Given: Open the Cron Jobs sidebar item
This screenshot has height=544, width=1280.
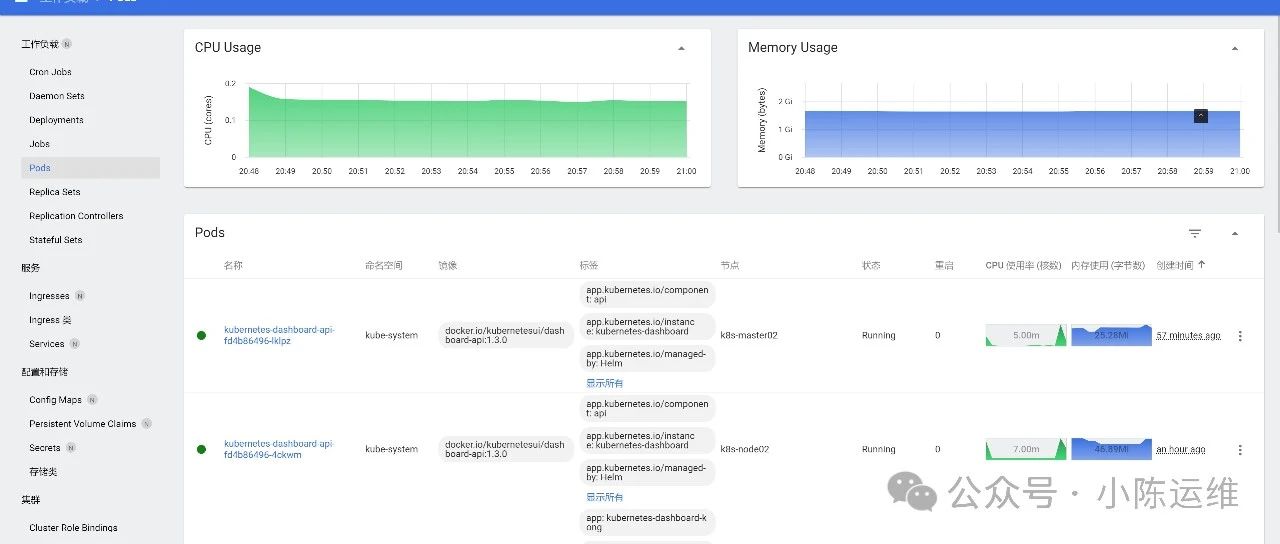Looking at the screenshot, I should (50, 72).
